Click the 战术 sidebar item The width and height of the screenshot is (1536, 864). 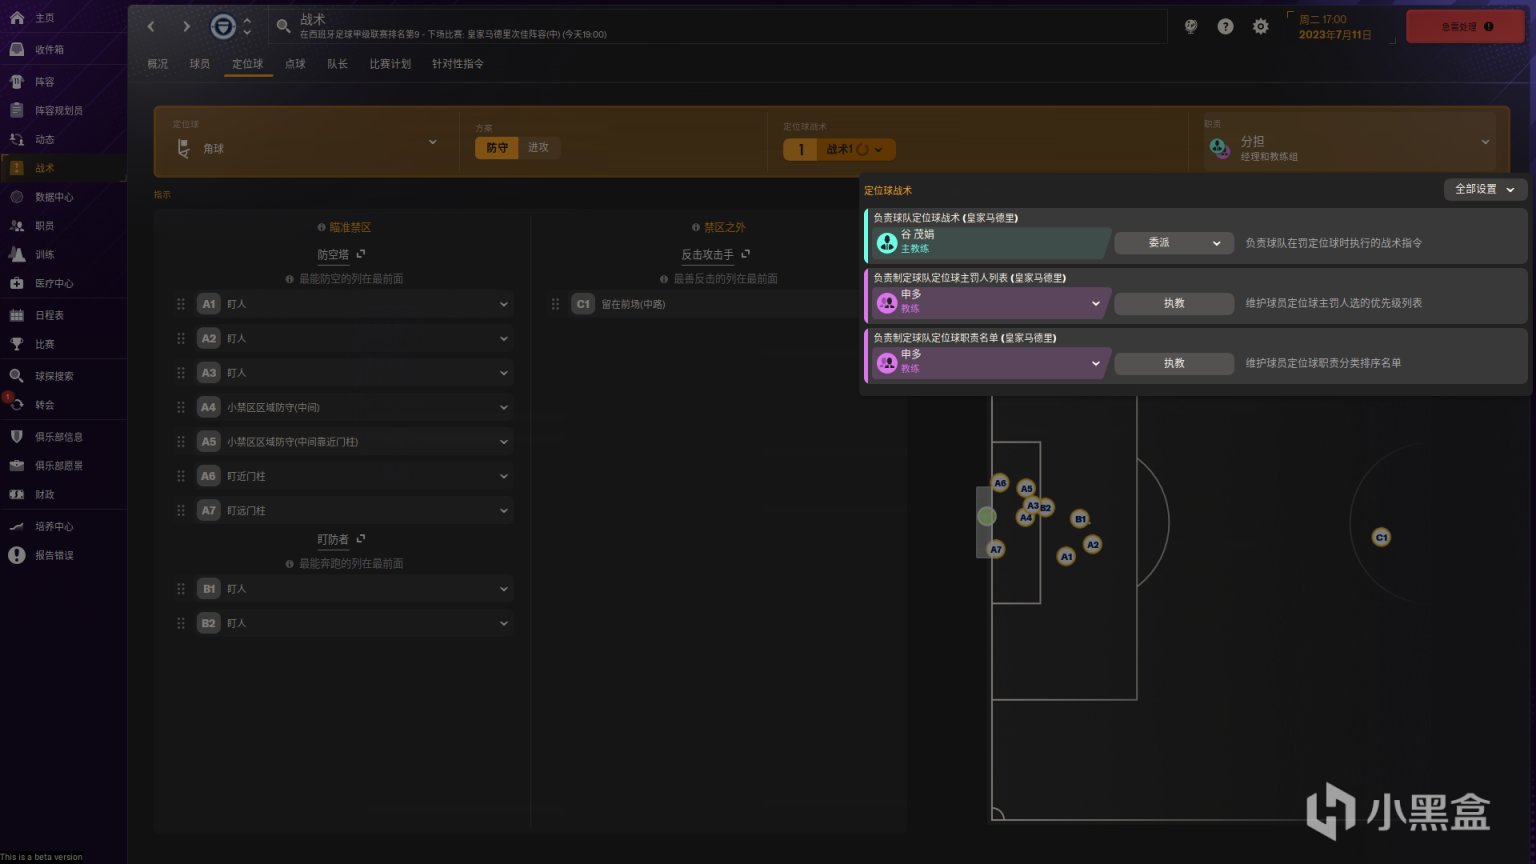tap(63, 168)
